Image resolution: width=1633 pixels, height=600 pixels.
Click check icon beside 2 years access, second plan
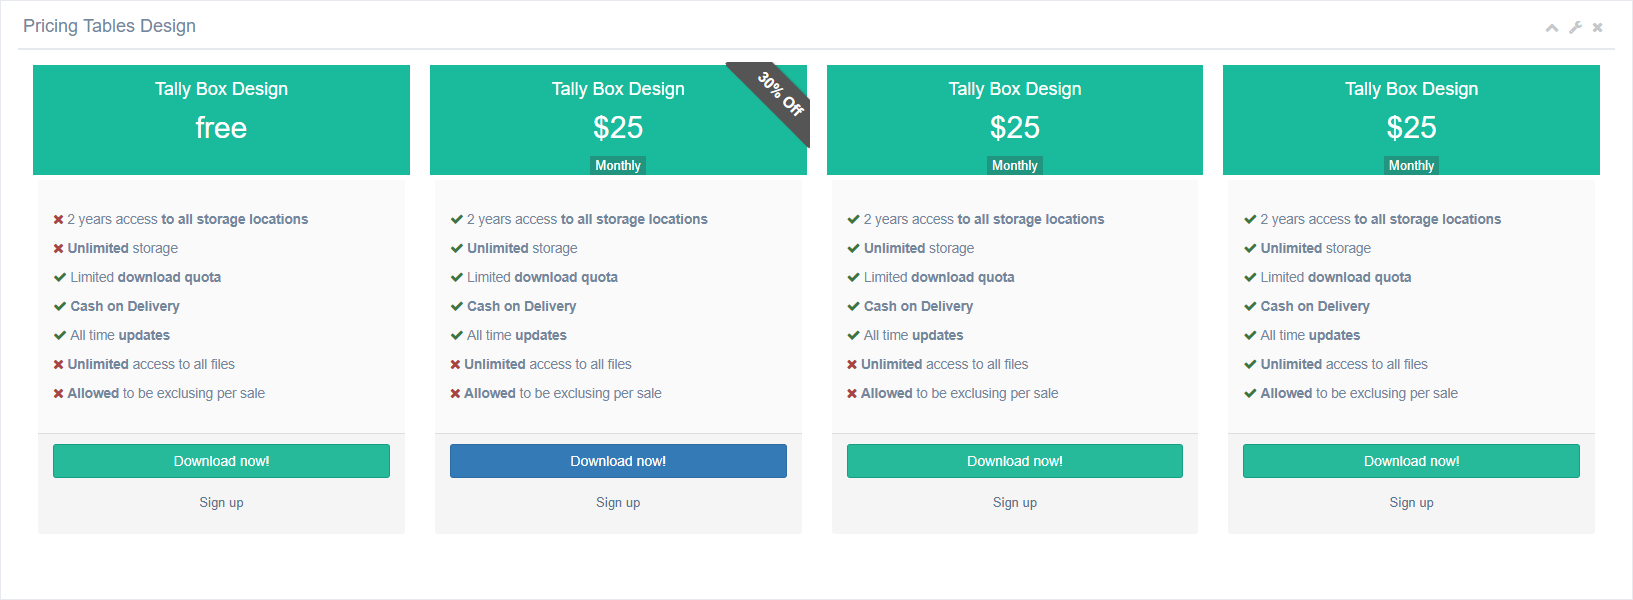[457, 220]
